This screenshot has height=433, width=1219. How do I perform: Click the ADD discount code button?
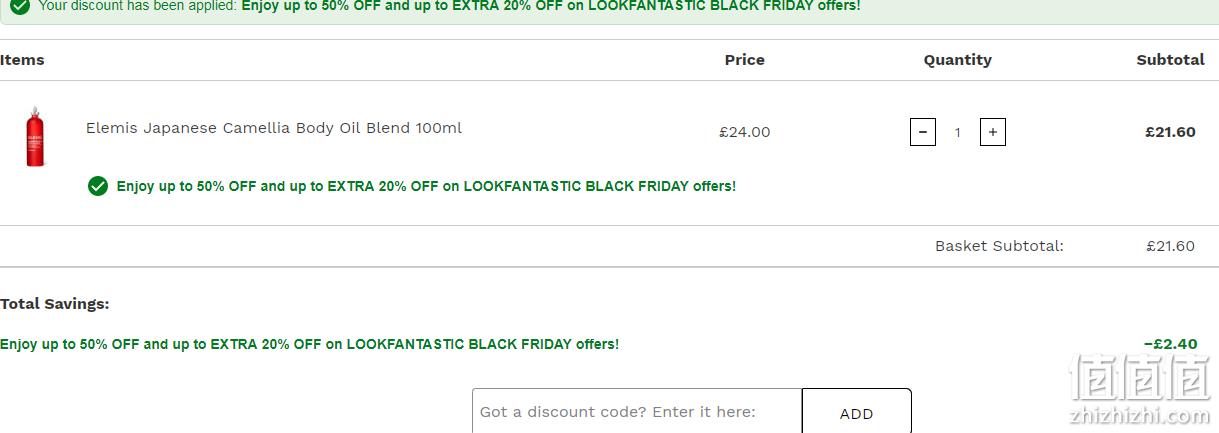[856, 412]
